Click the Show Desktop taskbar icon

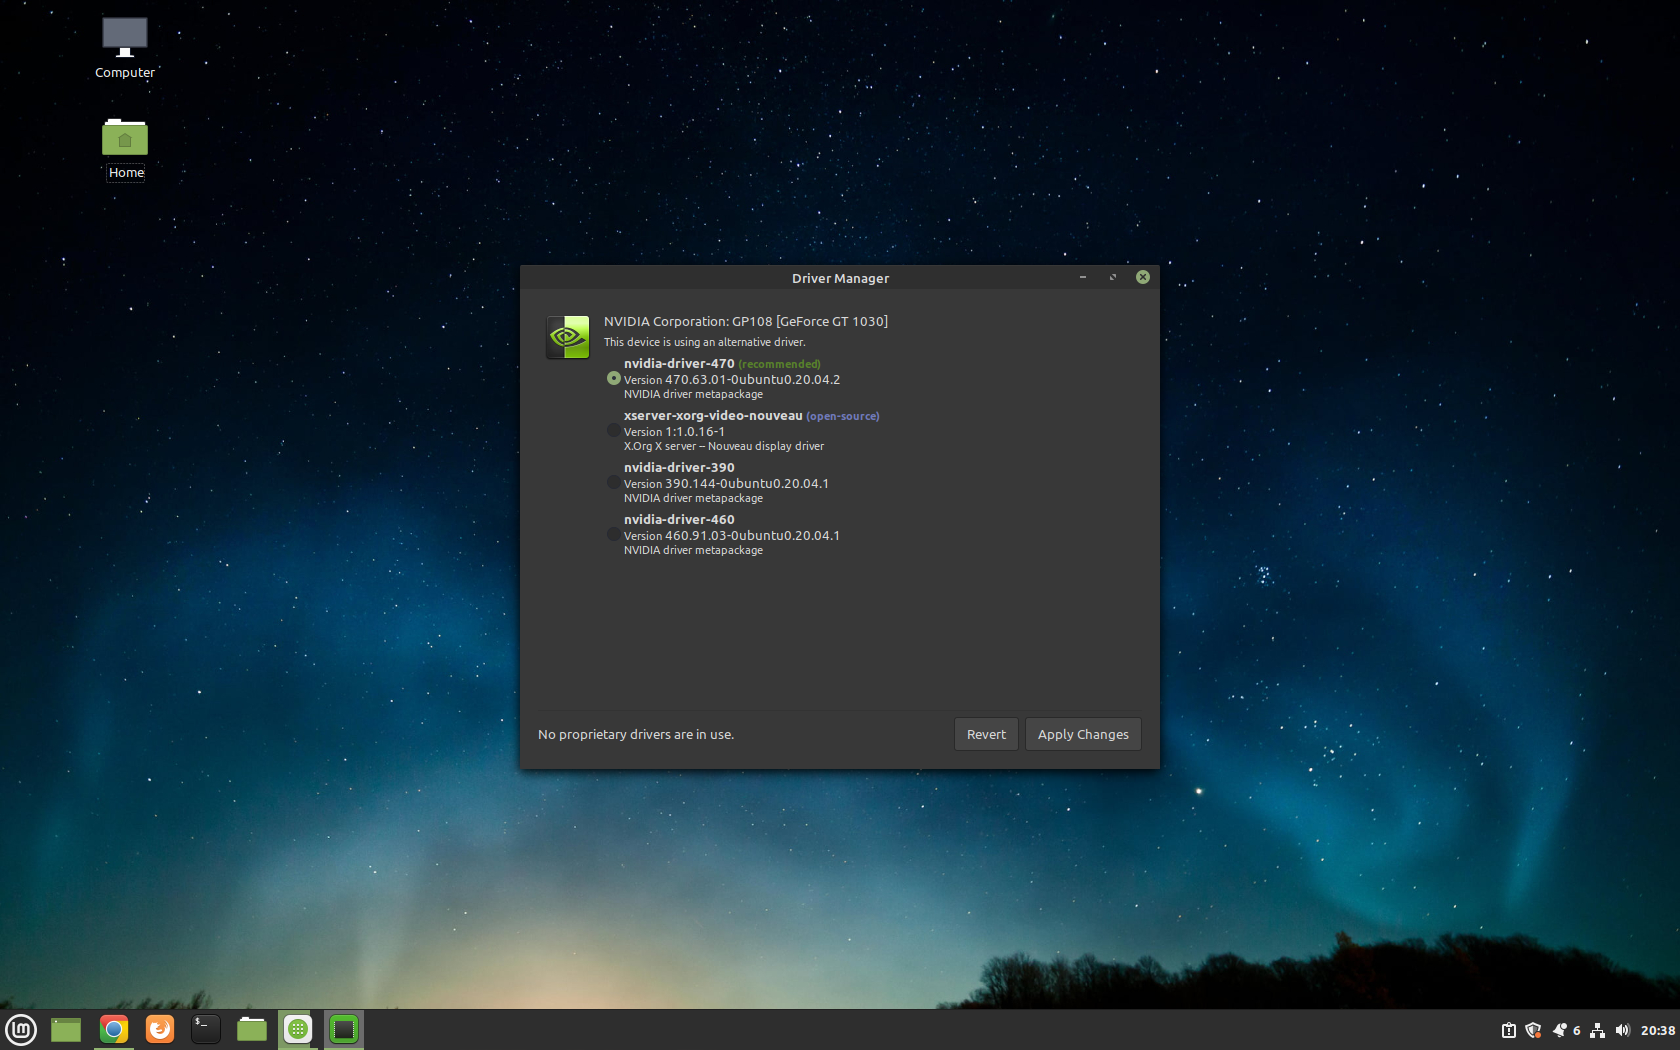pyautogui.click(x=66, y=1029)
